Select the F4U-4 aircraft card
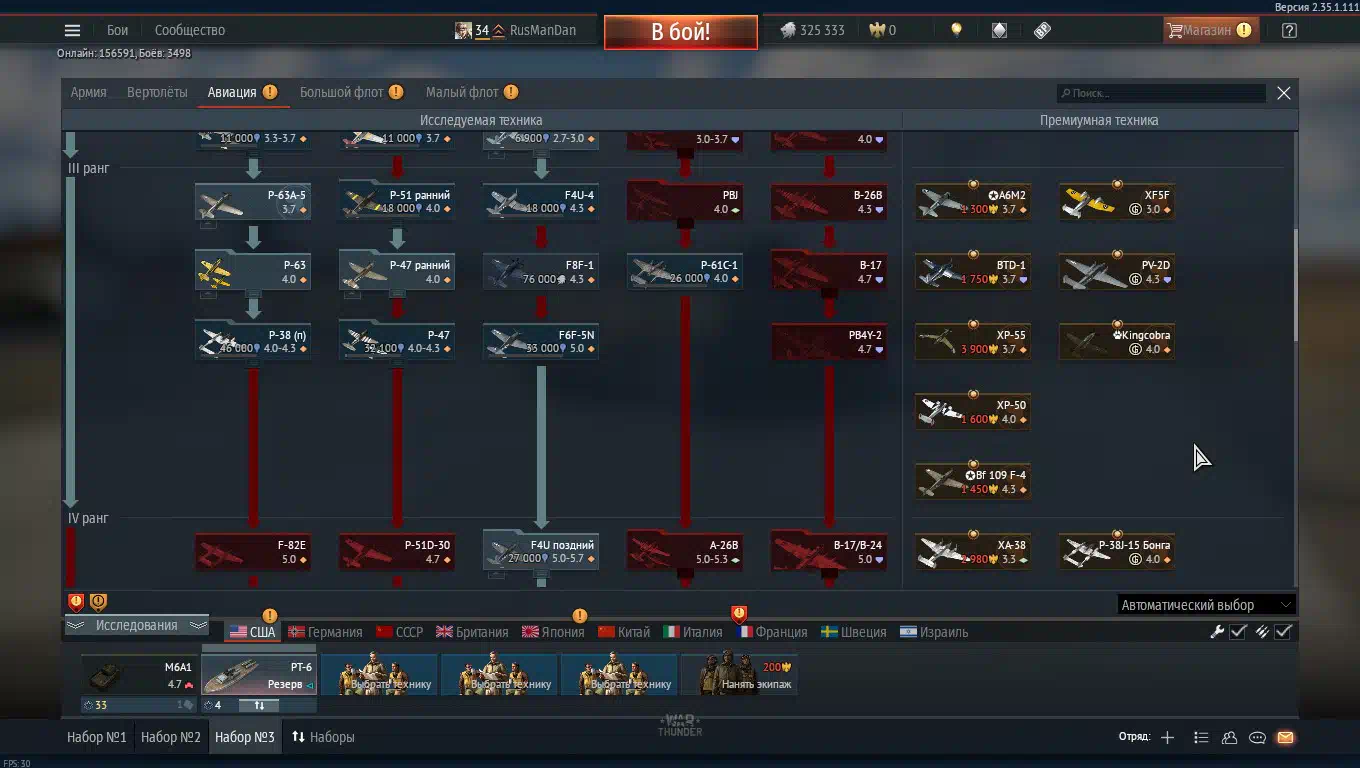Screen dimensions: 1360x768 pos(541,202)
